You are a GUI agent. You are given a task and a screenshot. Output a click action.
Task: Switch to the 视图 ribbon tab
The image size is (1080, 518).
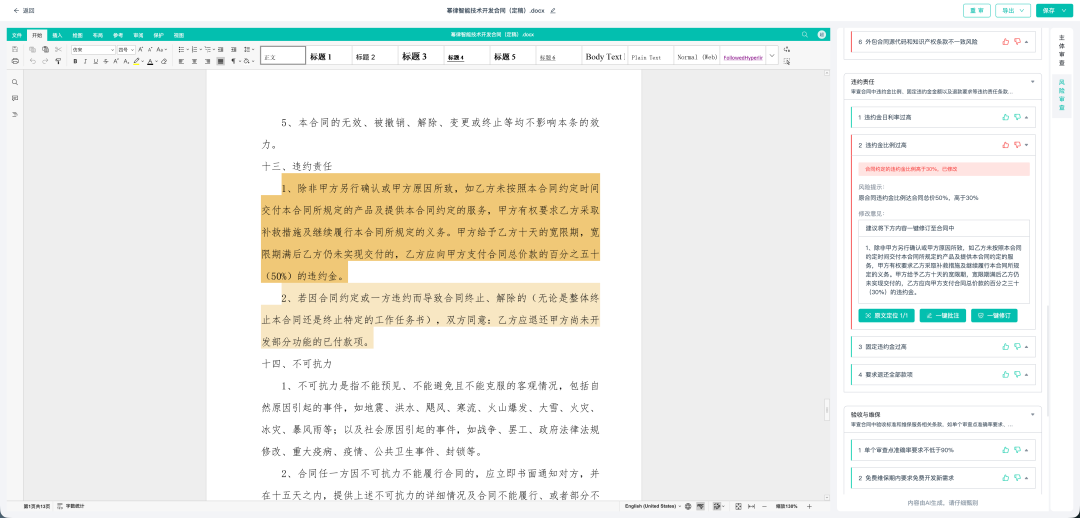point(179,34)
